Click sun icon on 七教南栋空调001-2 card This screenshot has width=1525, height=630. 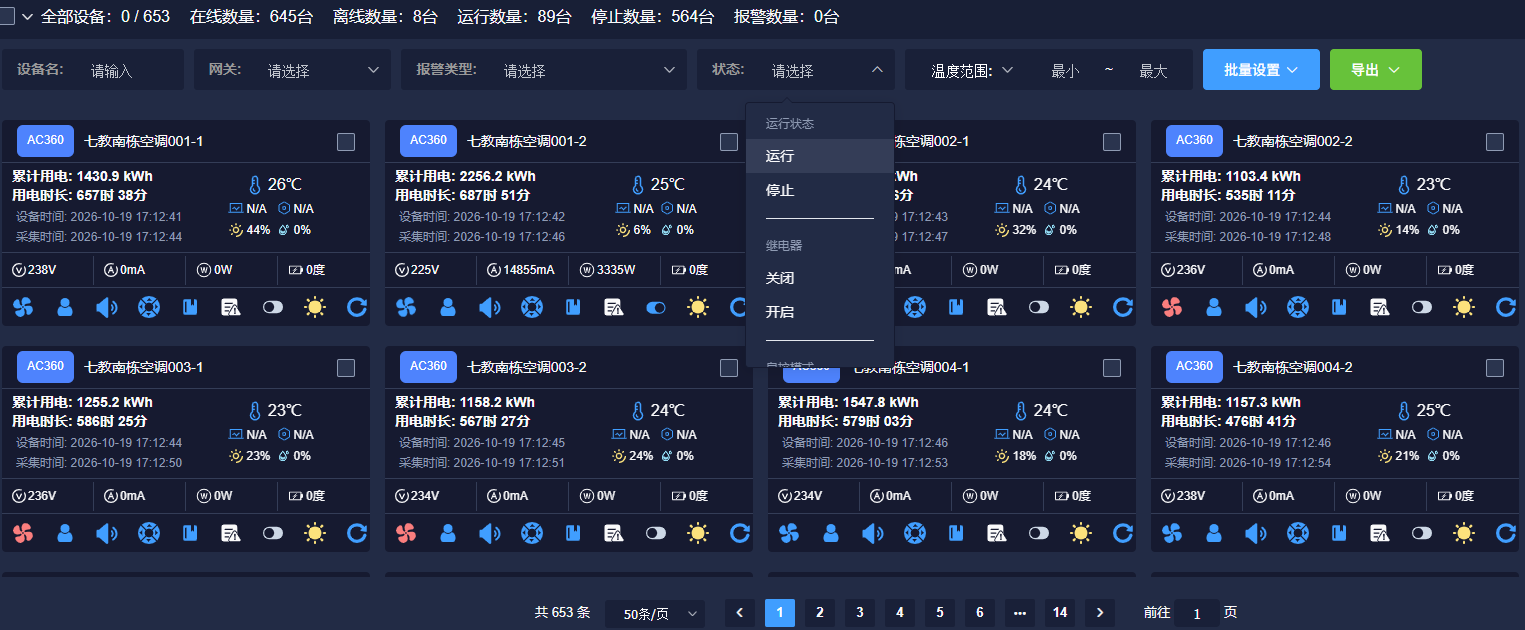pos(698,307)
